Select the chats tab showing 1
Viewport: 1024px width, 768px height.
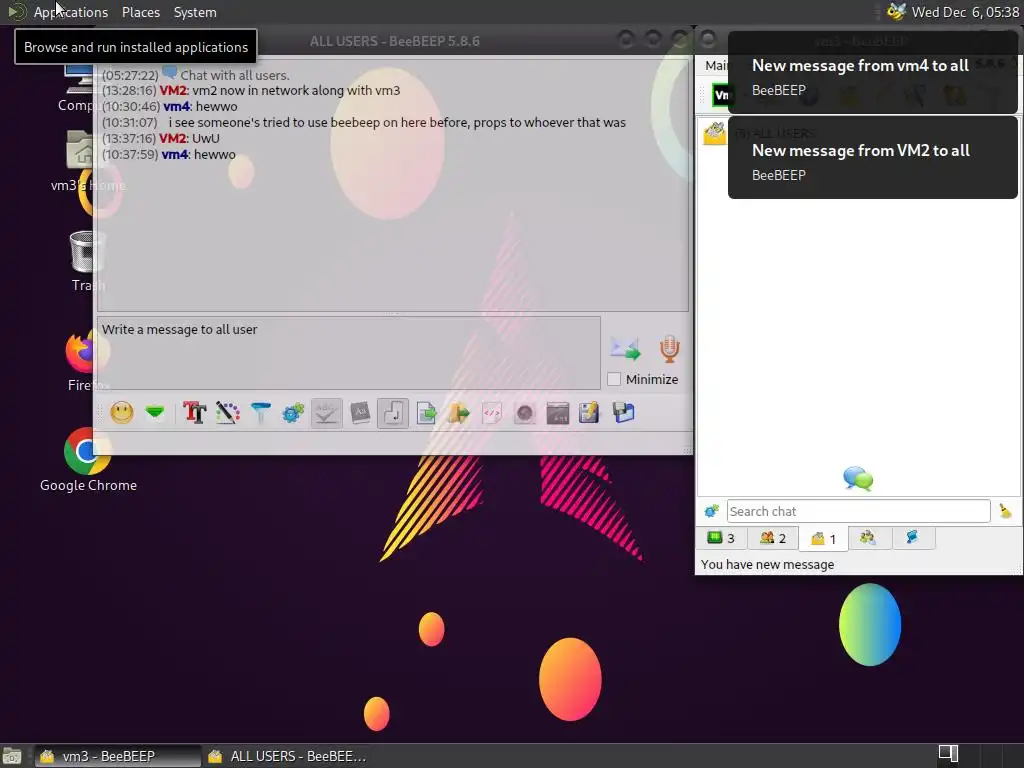point(823,539)
